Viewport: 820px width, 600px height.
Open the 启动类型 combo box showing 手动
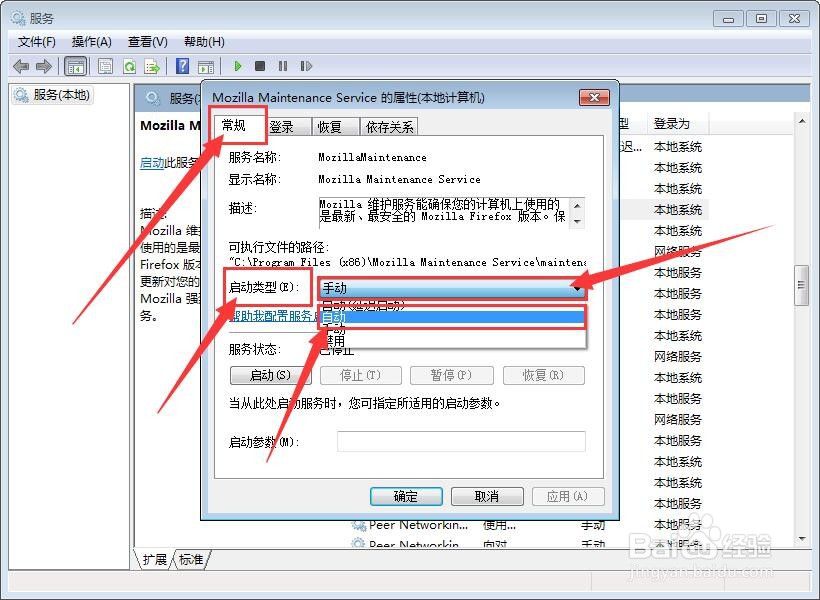452,288
